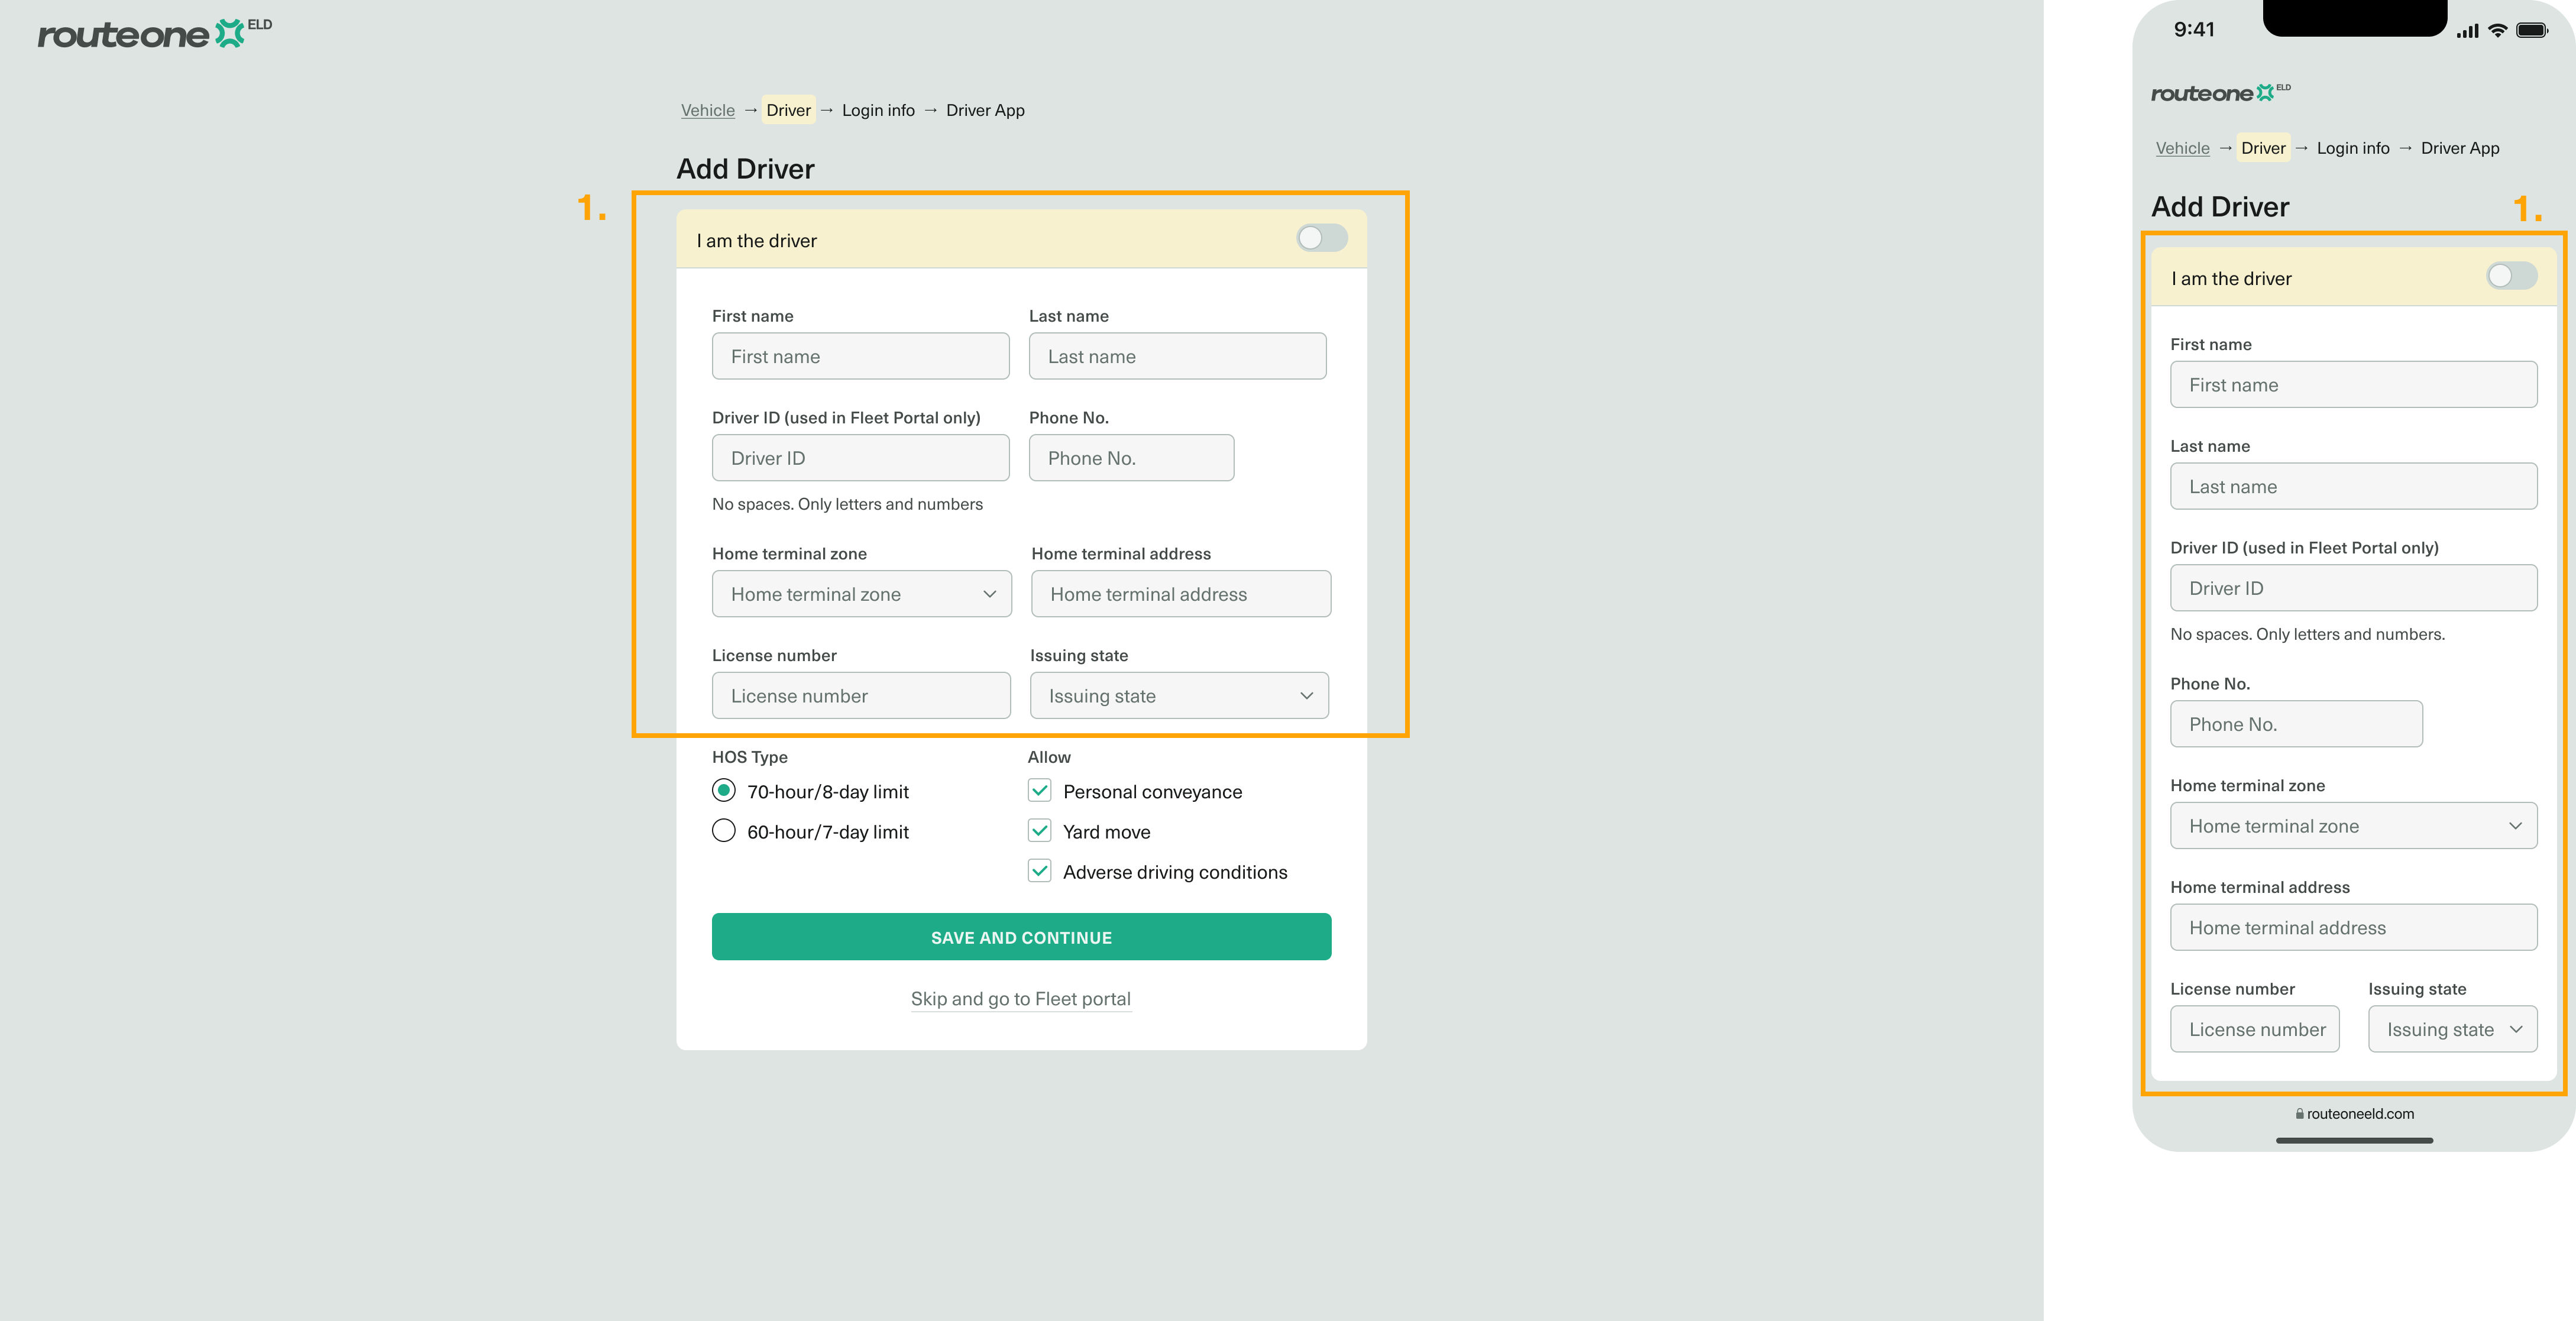This screenshot has width=2576, height=1321.
Task: Click routeoneeld.com address in mobile browser bar
Action: click(2360, 1113)
